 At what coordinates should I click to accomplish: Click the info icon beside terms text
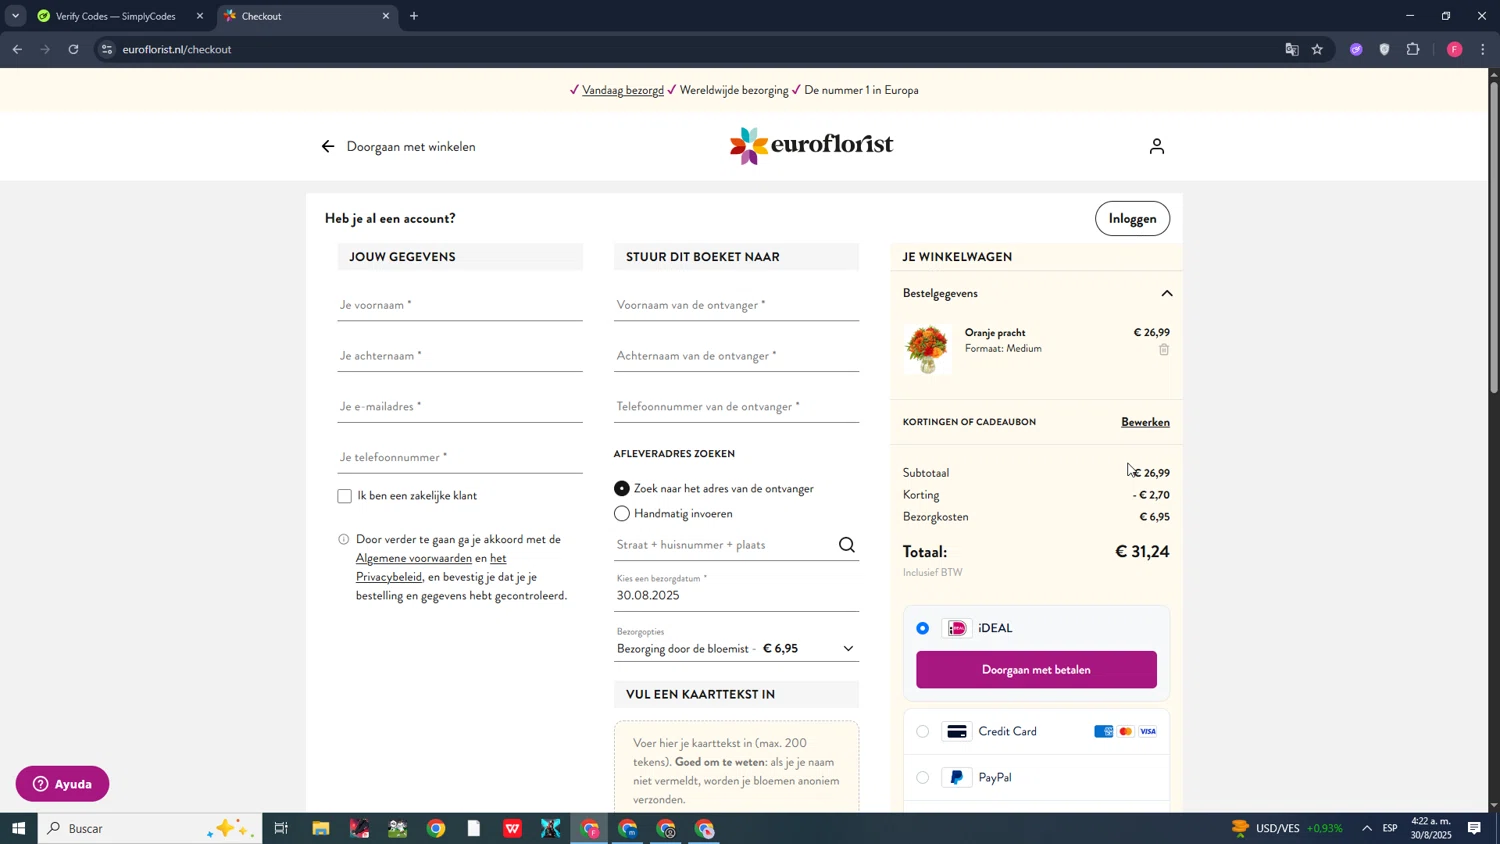344,540
